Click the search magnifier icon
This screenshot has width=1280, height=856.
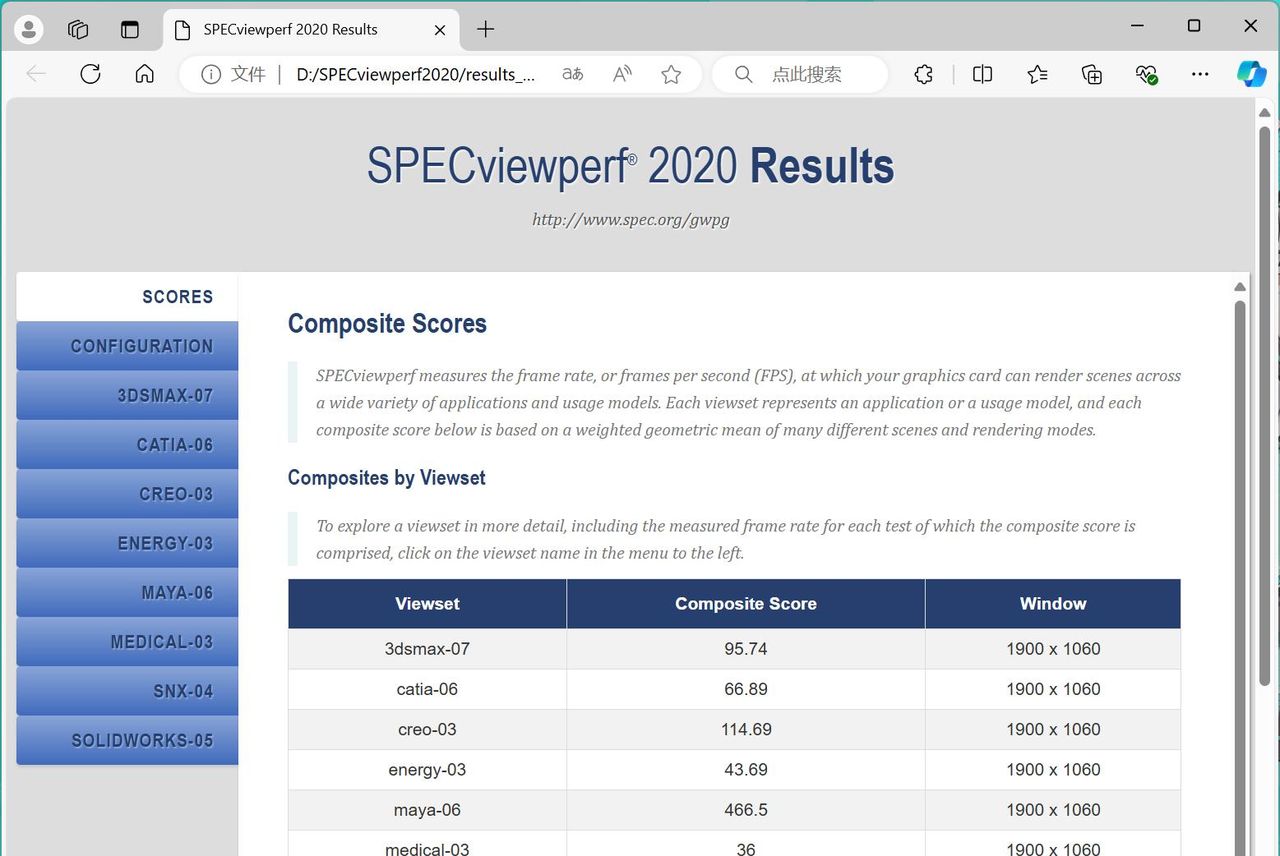click(x=744, y=74)
